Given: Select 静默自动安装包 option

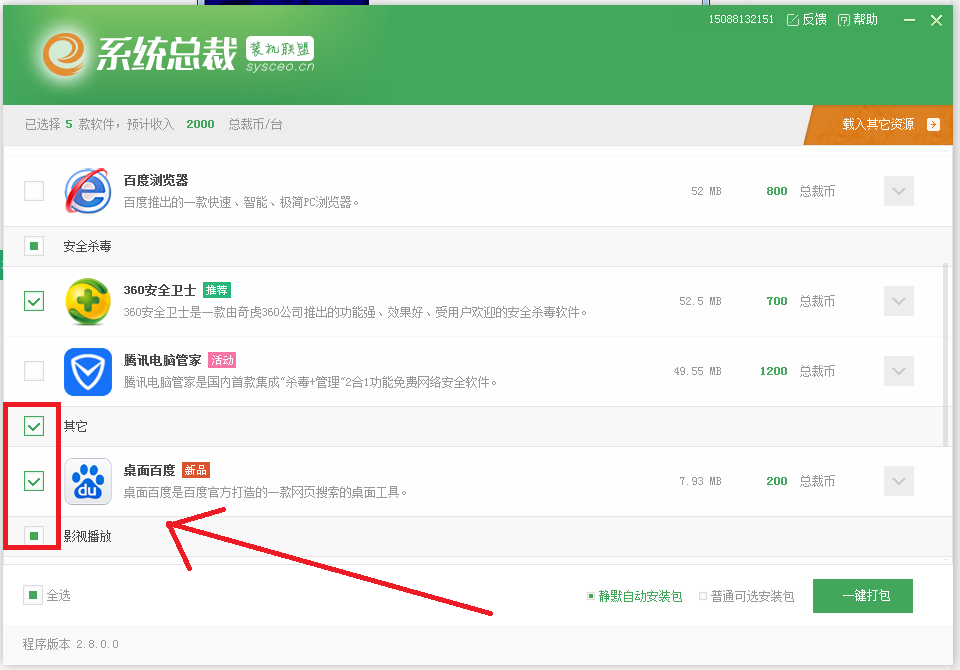Looking at the screenshot, I should (634, 596).
